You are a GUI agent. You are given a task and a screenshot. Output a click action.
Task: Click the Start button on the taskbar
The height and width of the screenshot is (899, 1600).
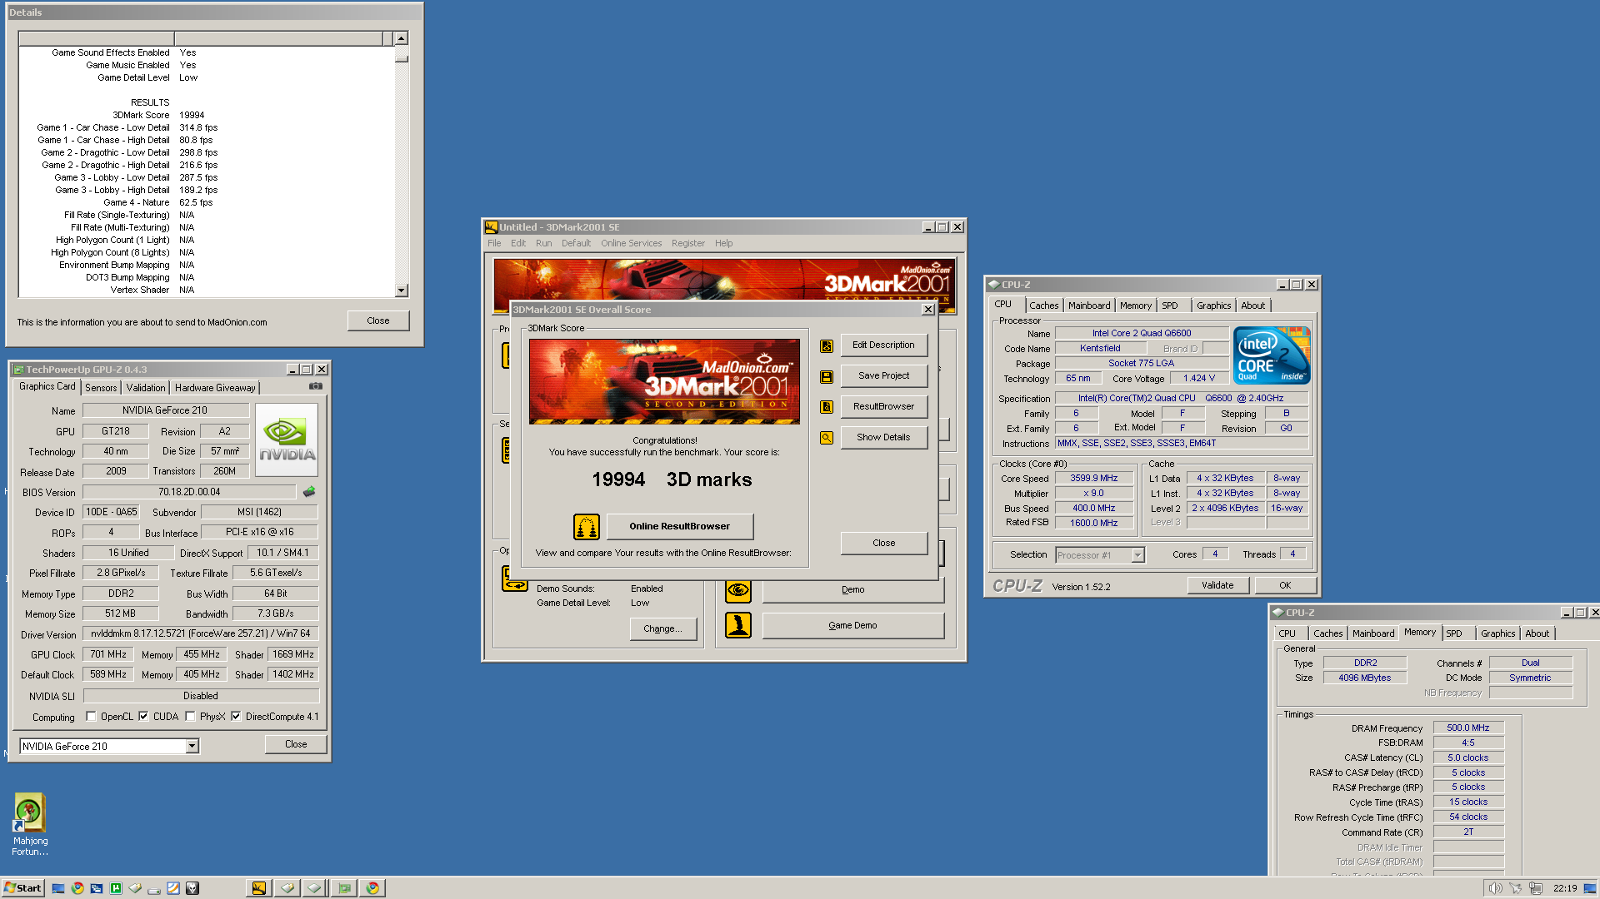tap(23, 888)
